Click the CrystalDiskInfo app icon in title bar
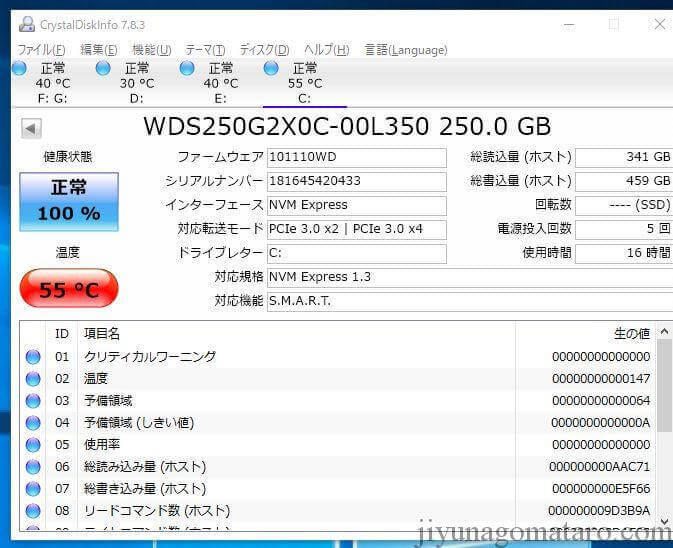This screenshot has width=673, height=548. [26, 24]
